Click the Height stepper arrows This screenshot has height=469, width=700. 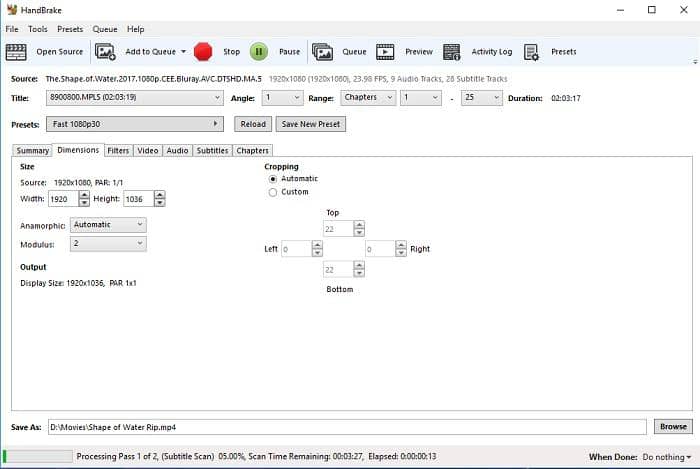click(159, 199)
